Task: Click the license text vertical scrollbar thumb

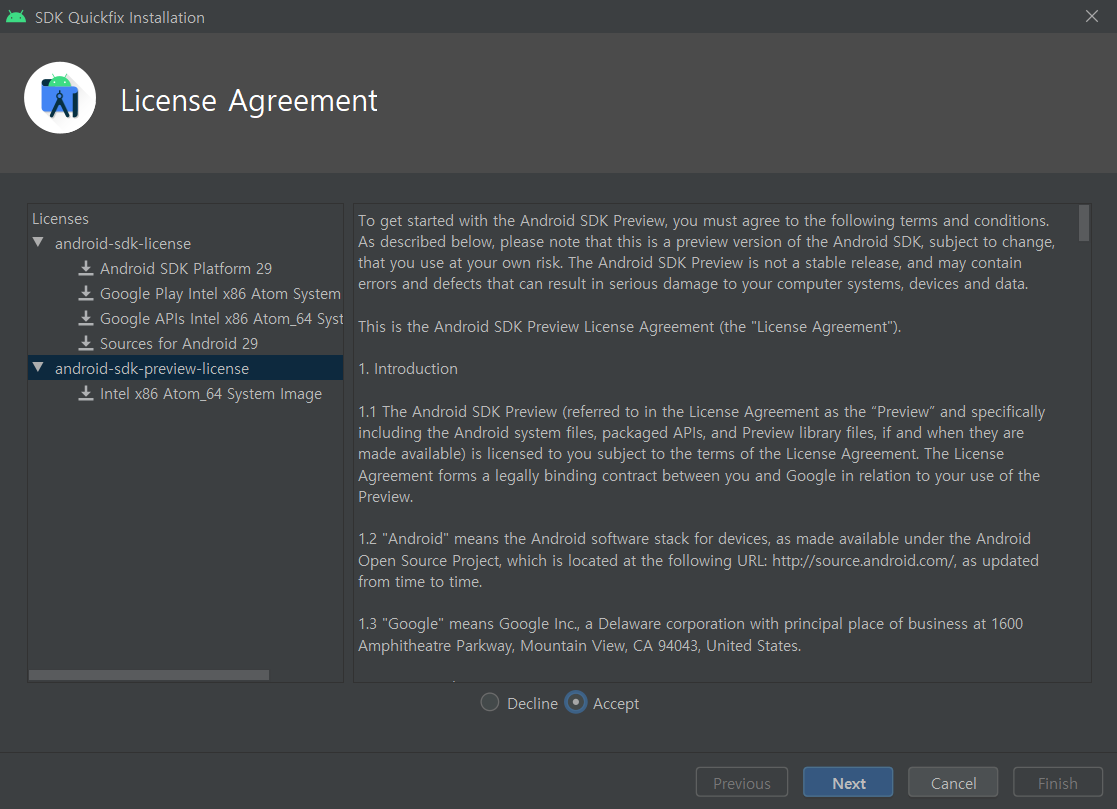Action: tap(1084, 223)
